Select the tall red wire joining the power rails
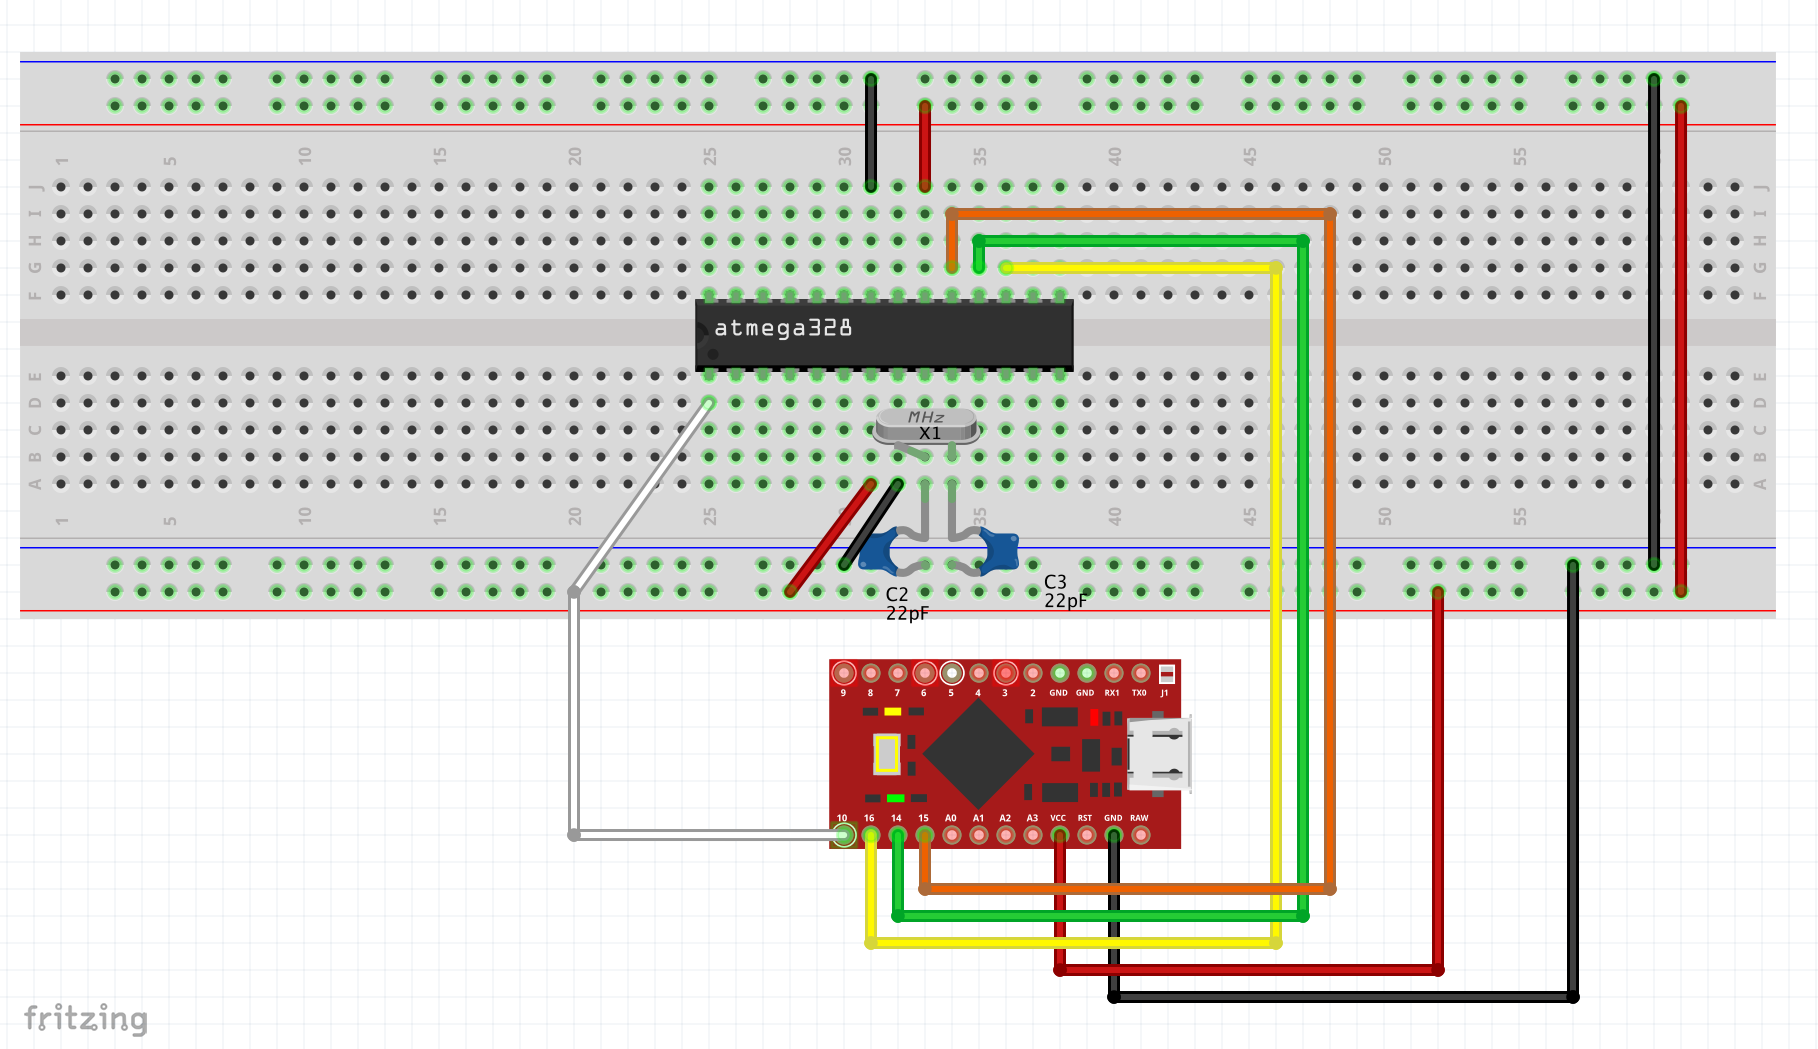 (x=1681, y=348)
